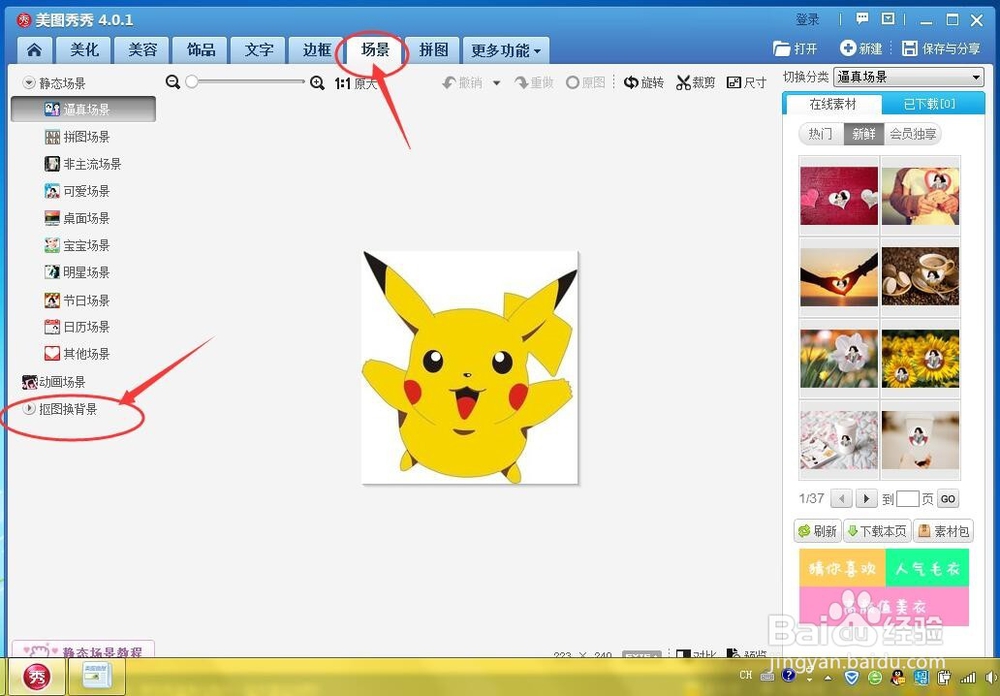The height and width of the screenshot is (696, 1000).
Task: Select 非主流场景 in the sidebar
Action: point(83,164)
